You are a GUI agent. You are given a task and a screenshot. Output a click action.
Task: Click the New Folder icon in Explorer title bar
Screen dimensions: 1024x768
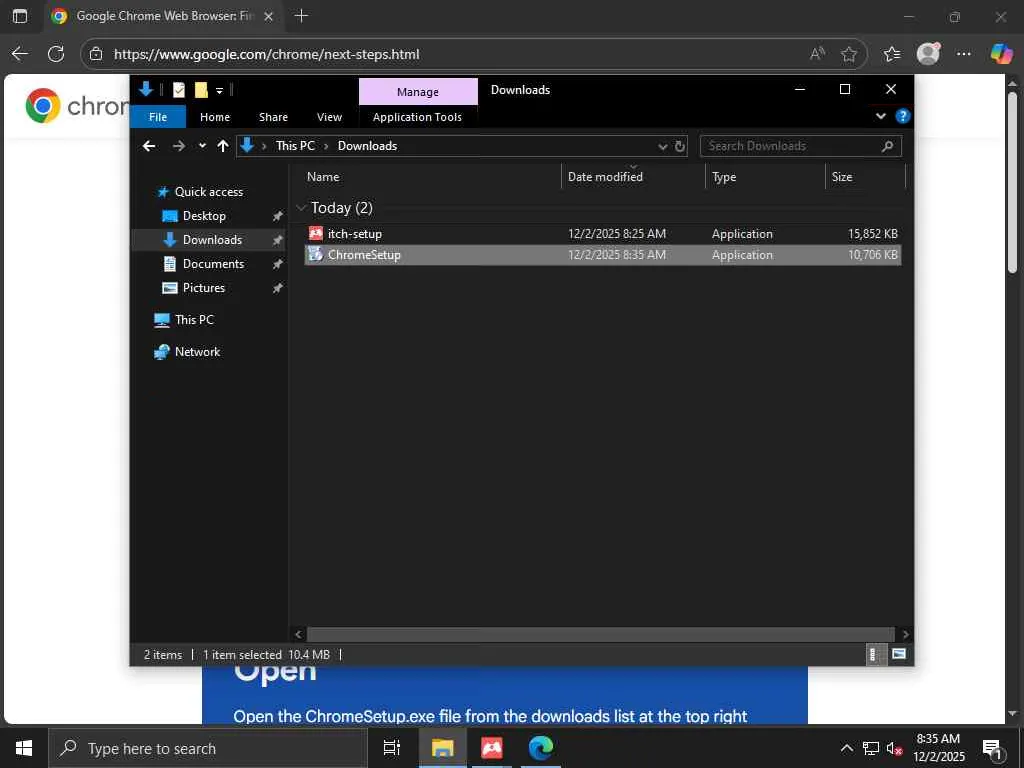click(x=201, y=90)
